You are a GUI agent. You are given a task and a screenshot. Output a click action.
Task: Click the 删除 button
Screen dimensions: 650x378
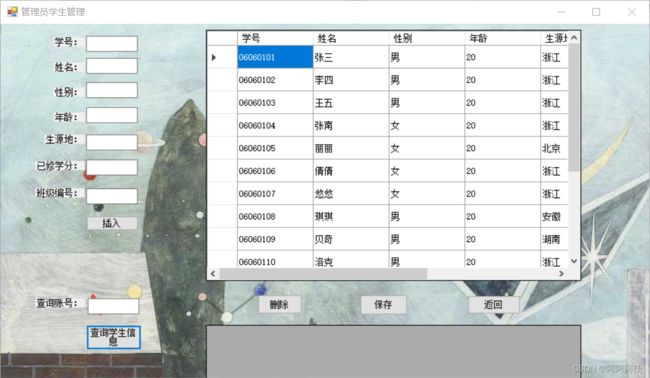279,305
